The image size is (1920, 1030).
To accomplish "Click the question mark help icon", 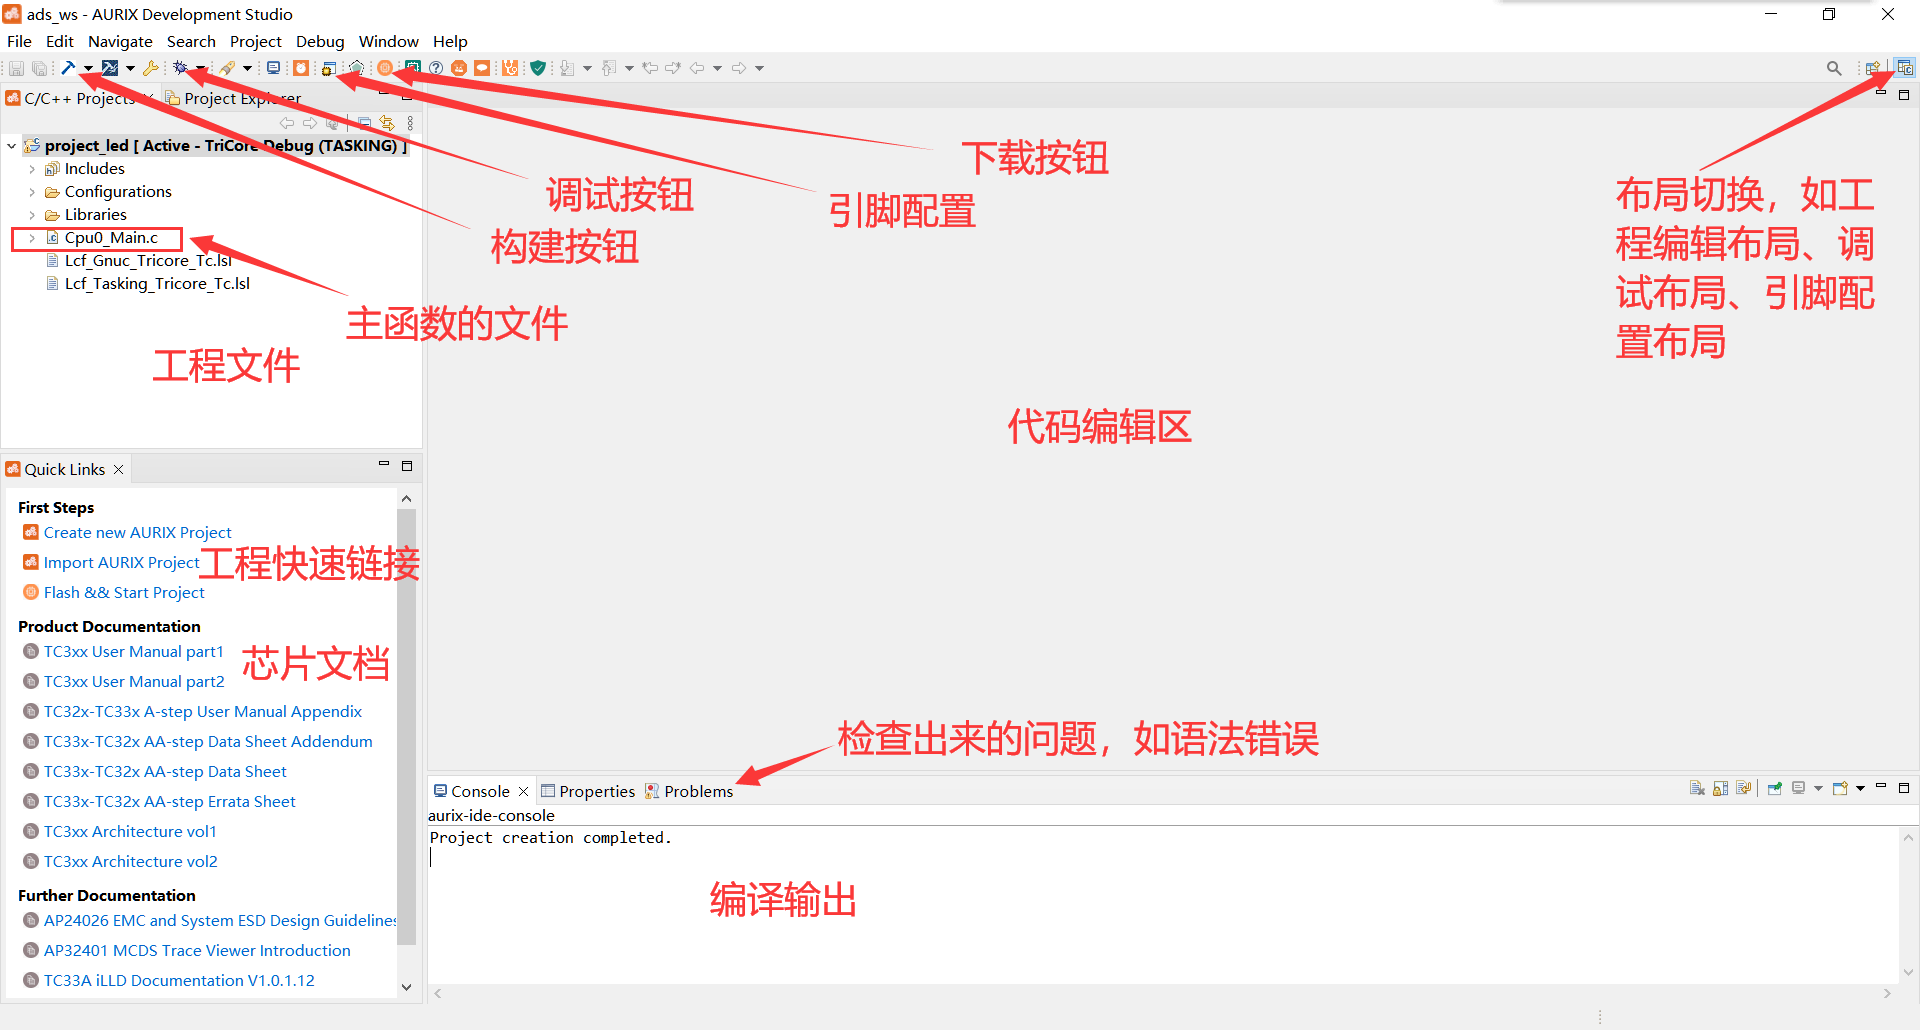I will coord(436,68).
